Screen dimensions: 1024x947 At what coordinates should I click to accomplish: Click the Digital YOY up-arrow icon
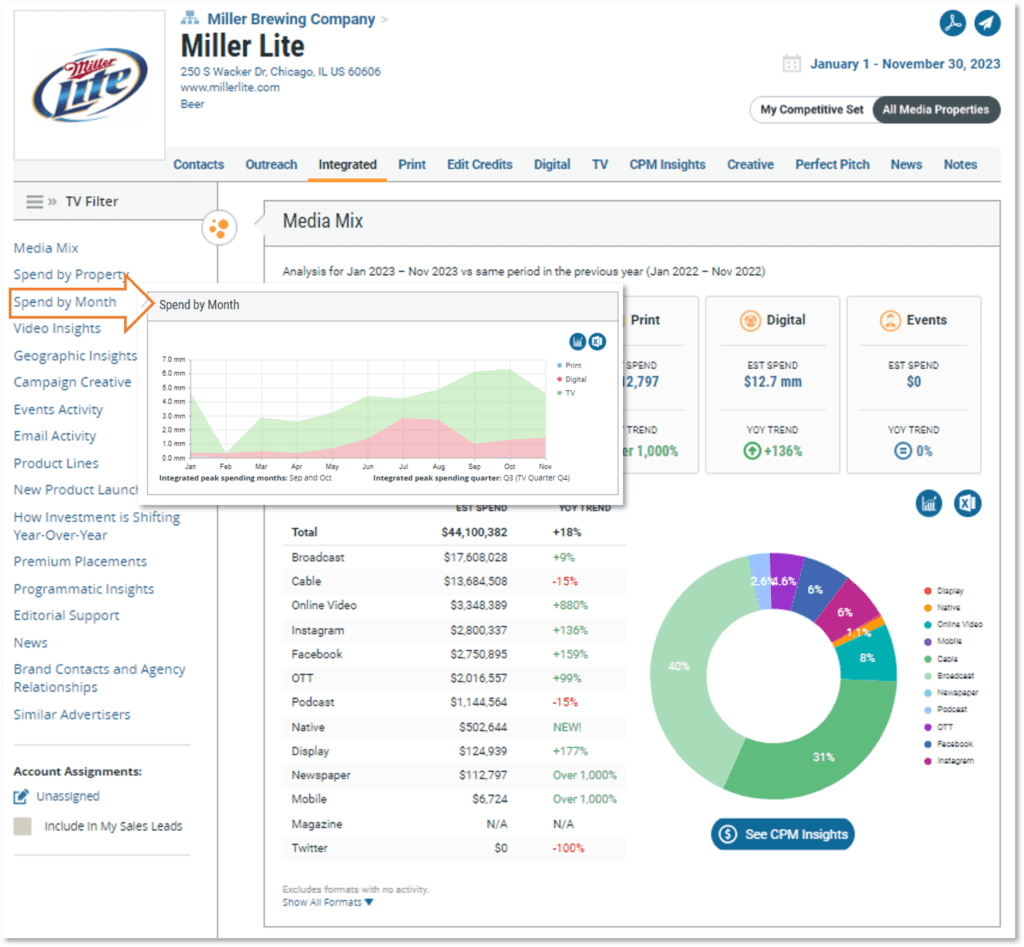coord(752,451)
